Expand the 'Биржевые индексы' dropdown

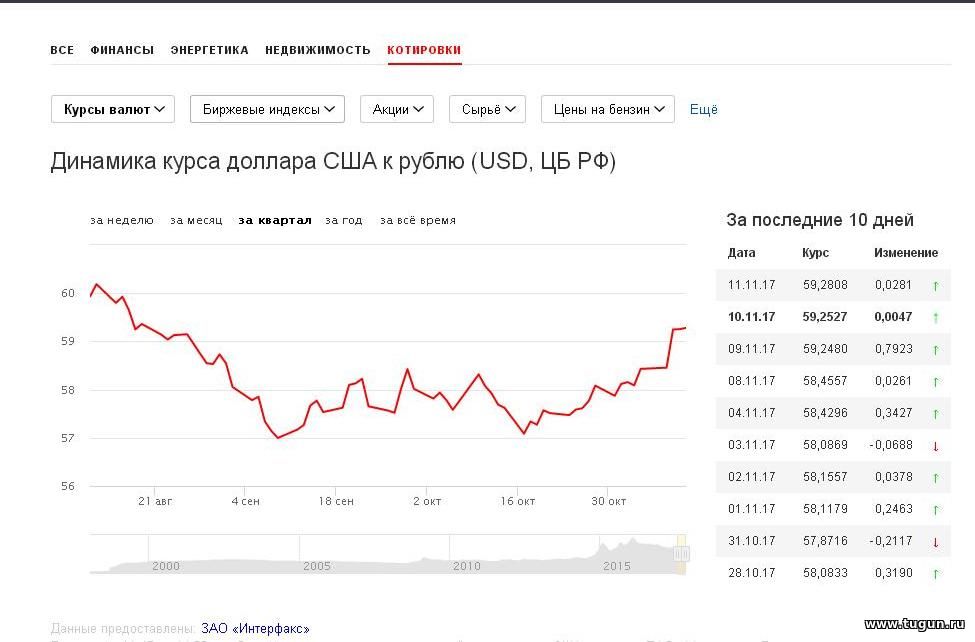click(x=267, y=109)
